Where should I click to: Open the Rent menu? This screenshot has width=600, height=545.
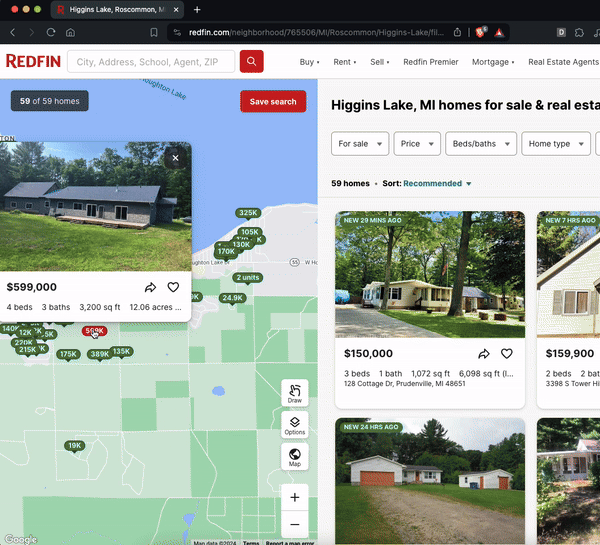[344, 62]
